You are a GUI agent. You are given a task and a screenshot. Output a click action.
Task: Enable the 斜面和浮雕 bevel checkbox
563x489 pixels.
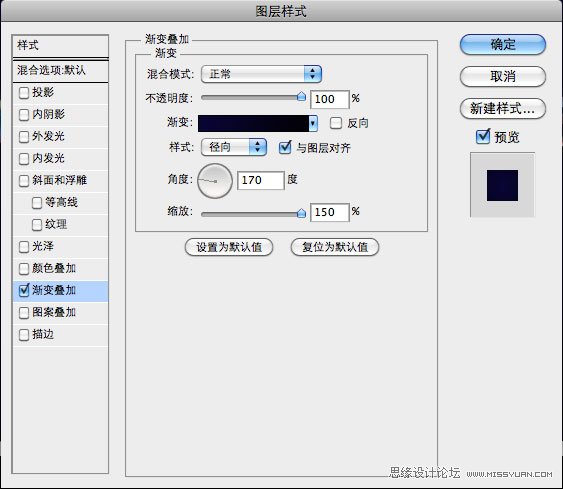pos(24,181)
